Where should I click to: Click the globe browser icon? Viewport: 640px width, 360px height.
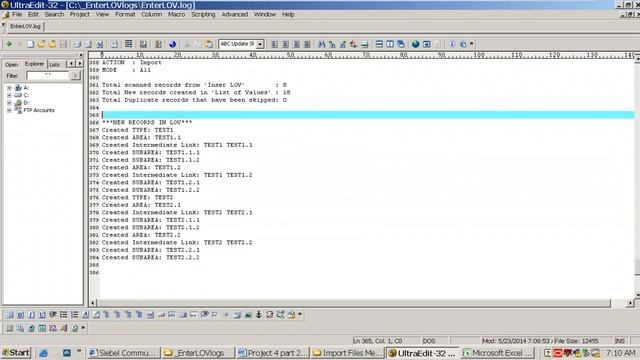(x=416, y=44)
